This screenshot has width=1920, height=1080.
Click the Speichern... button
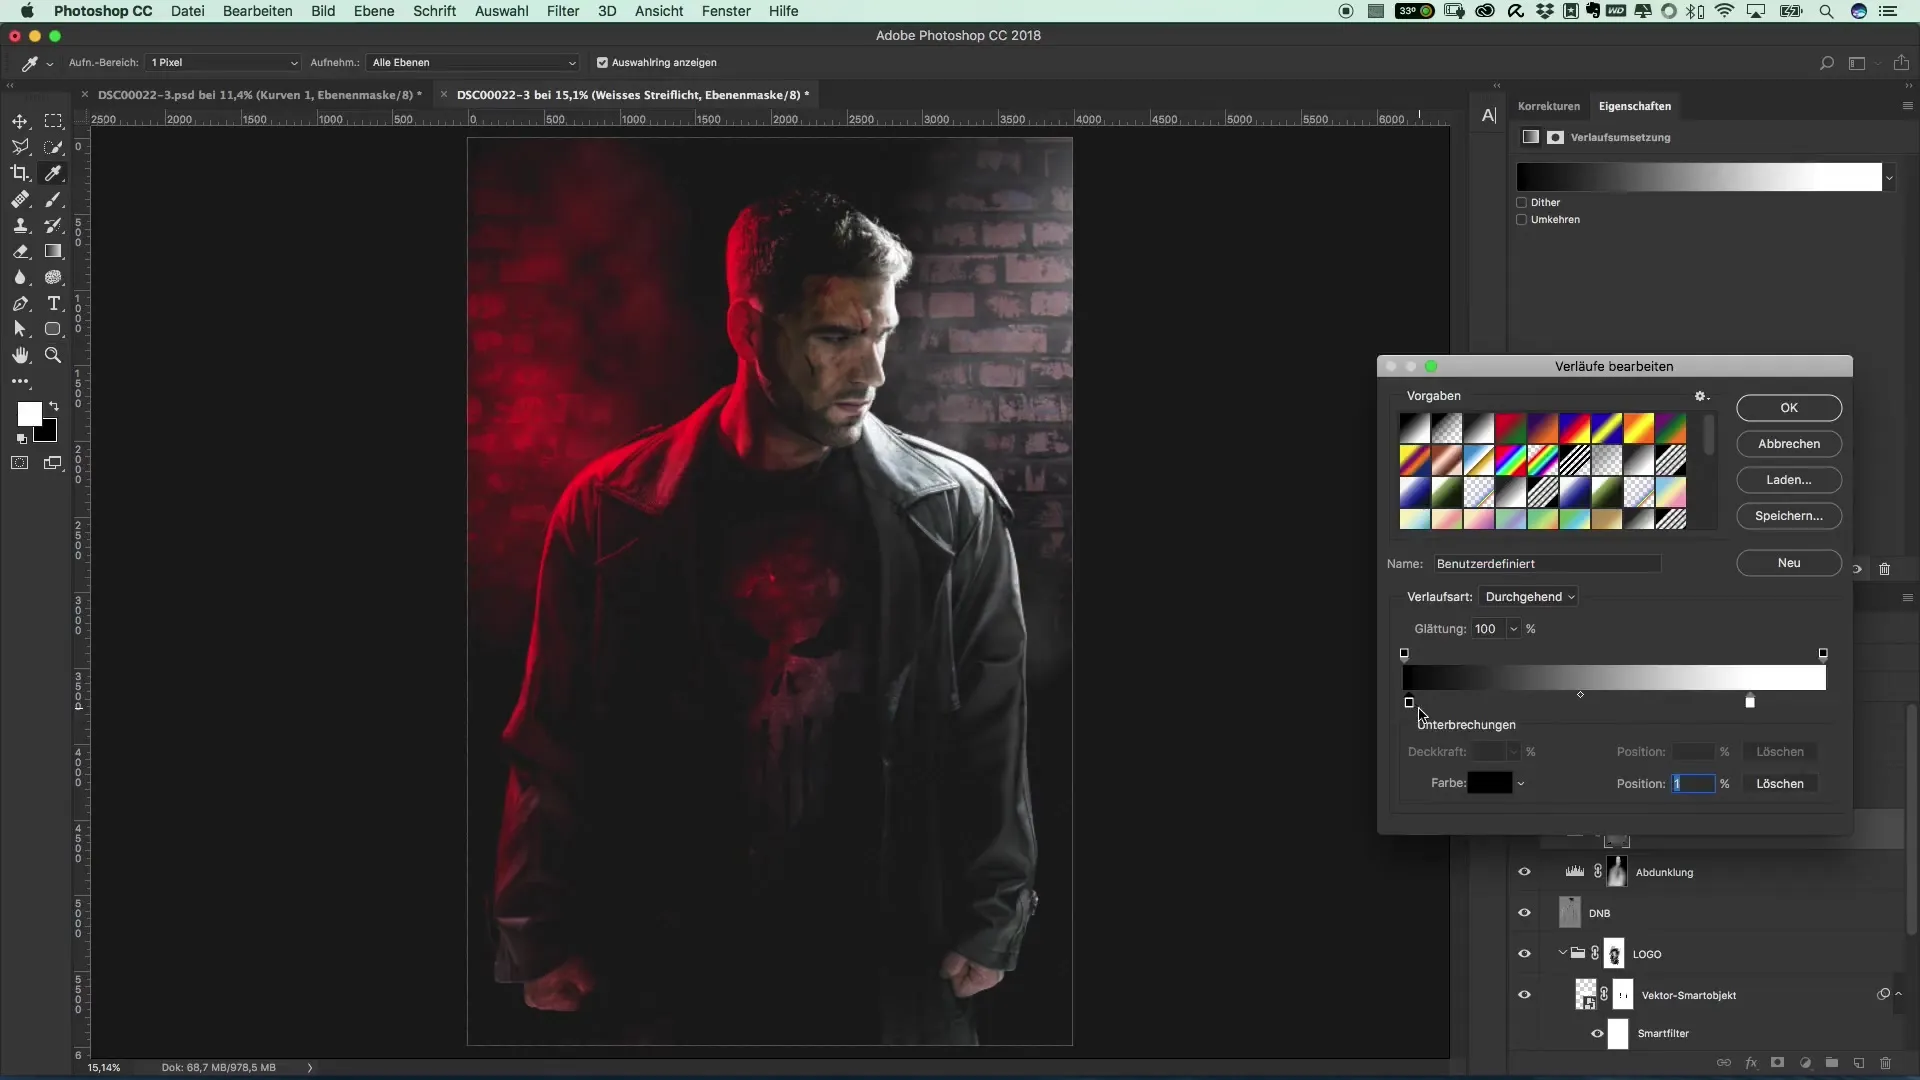1789,516
